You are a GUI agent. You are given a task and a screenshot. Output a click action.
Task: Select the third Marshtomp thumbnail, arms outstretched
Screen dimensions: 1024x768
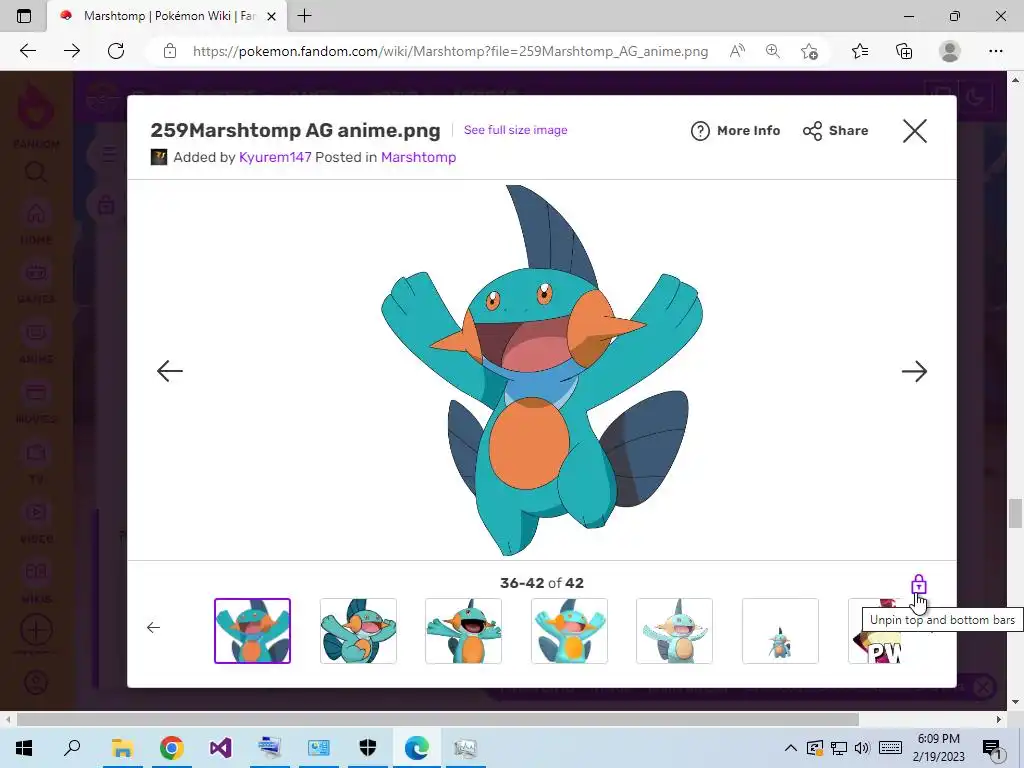point(464,631)
